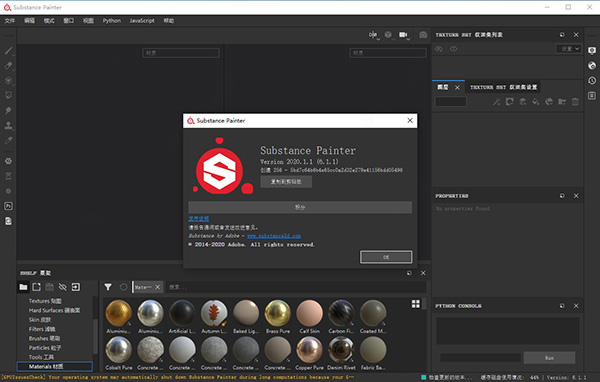Switch to the Texture Set settings tab
The image size is (600, 382).
click(x=504, y=87)
